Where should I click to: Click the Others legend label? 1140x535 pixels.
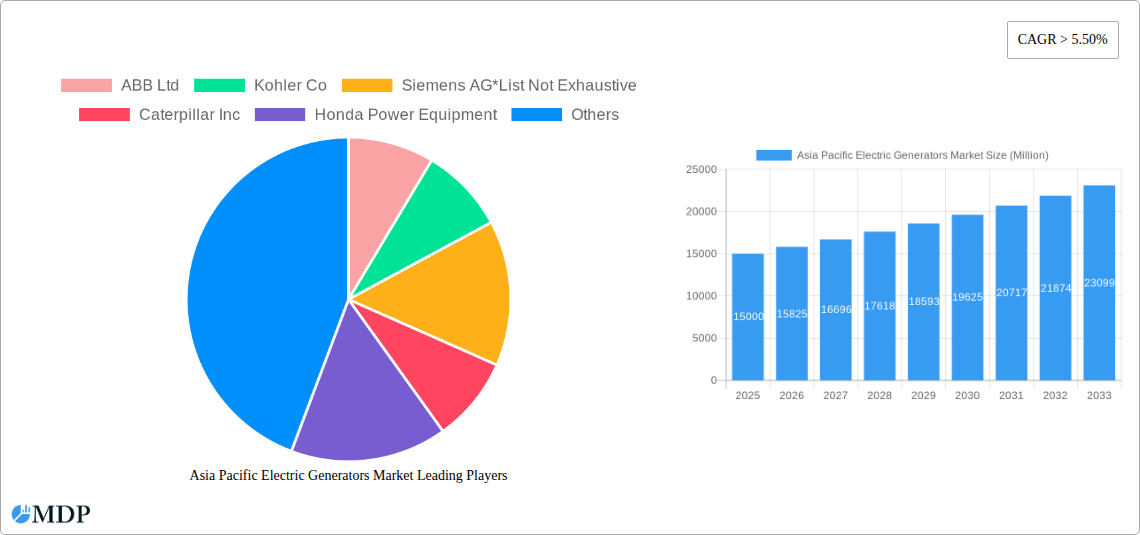pyautogui.click(x=595, y=115)
